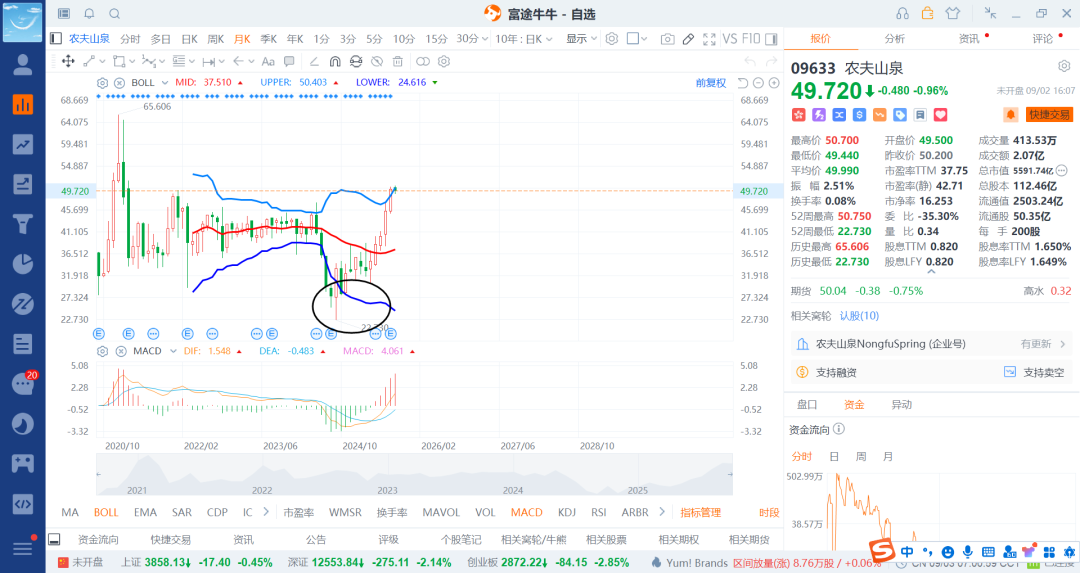Open the notifications bell in title bar
The width and height of the screenshot is (1080, 573).
(x=90, y=13)
